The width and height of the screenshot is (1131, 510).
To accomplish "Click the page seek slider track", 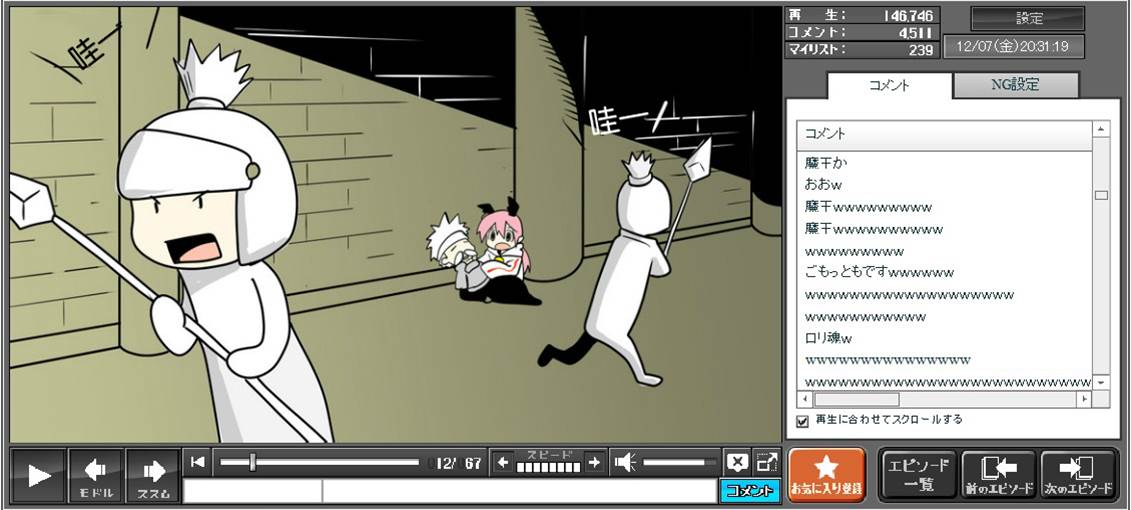I will pyautogui.click(x=320, y=462).
